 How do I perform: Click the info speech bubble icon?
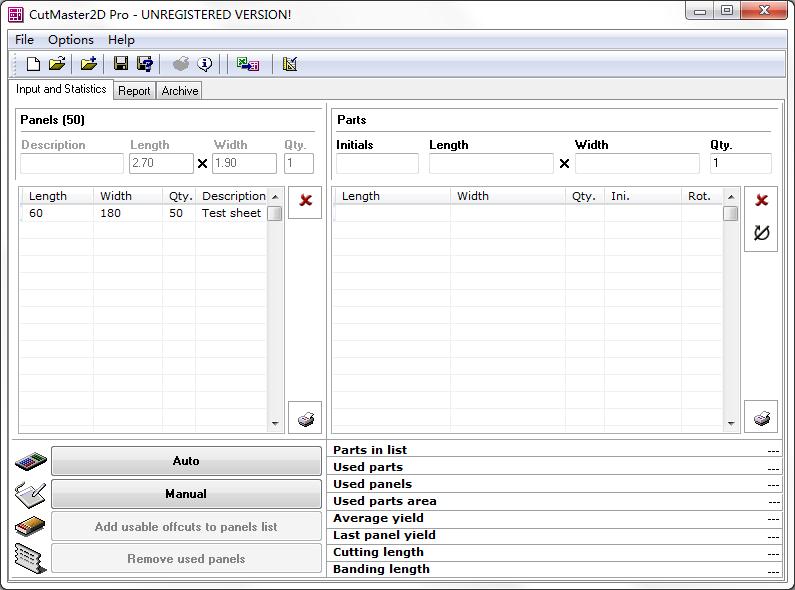click(205, 64)
